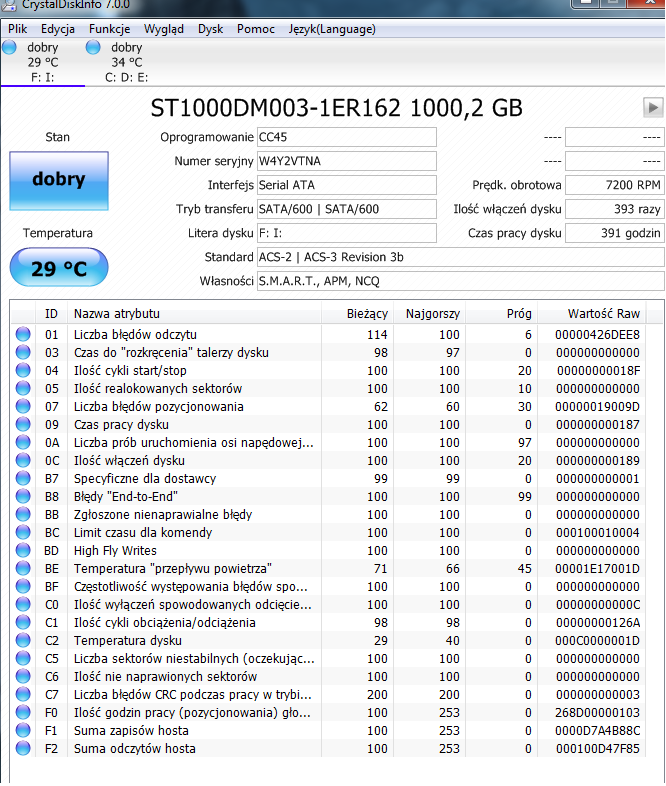Click status icon for Liczba błędów odczytu
This screenshot has width=666, height=786.
pyautogui.click(x=23, y=334)
